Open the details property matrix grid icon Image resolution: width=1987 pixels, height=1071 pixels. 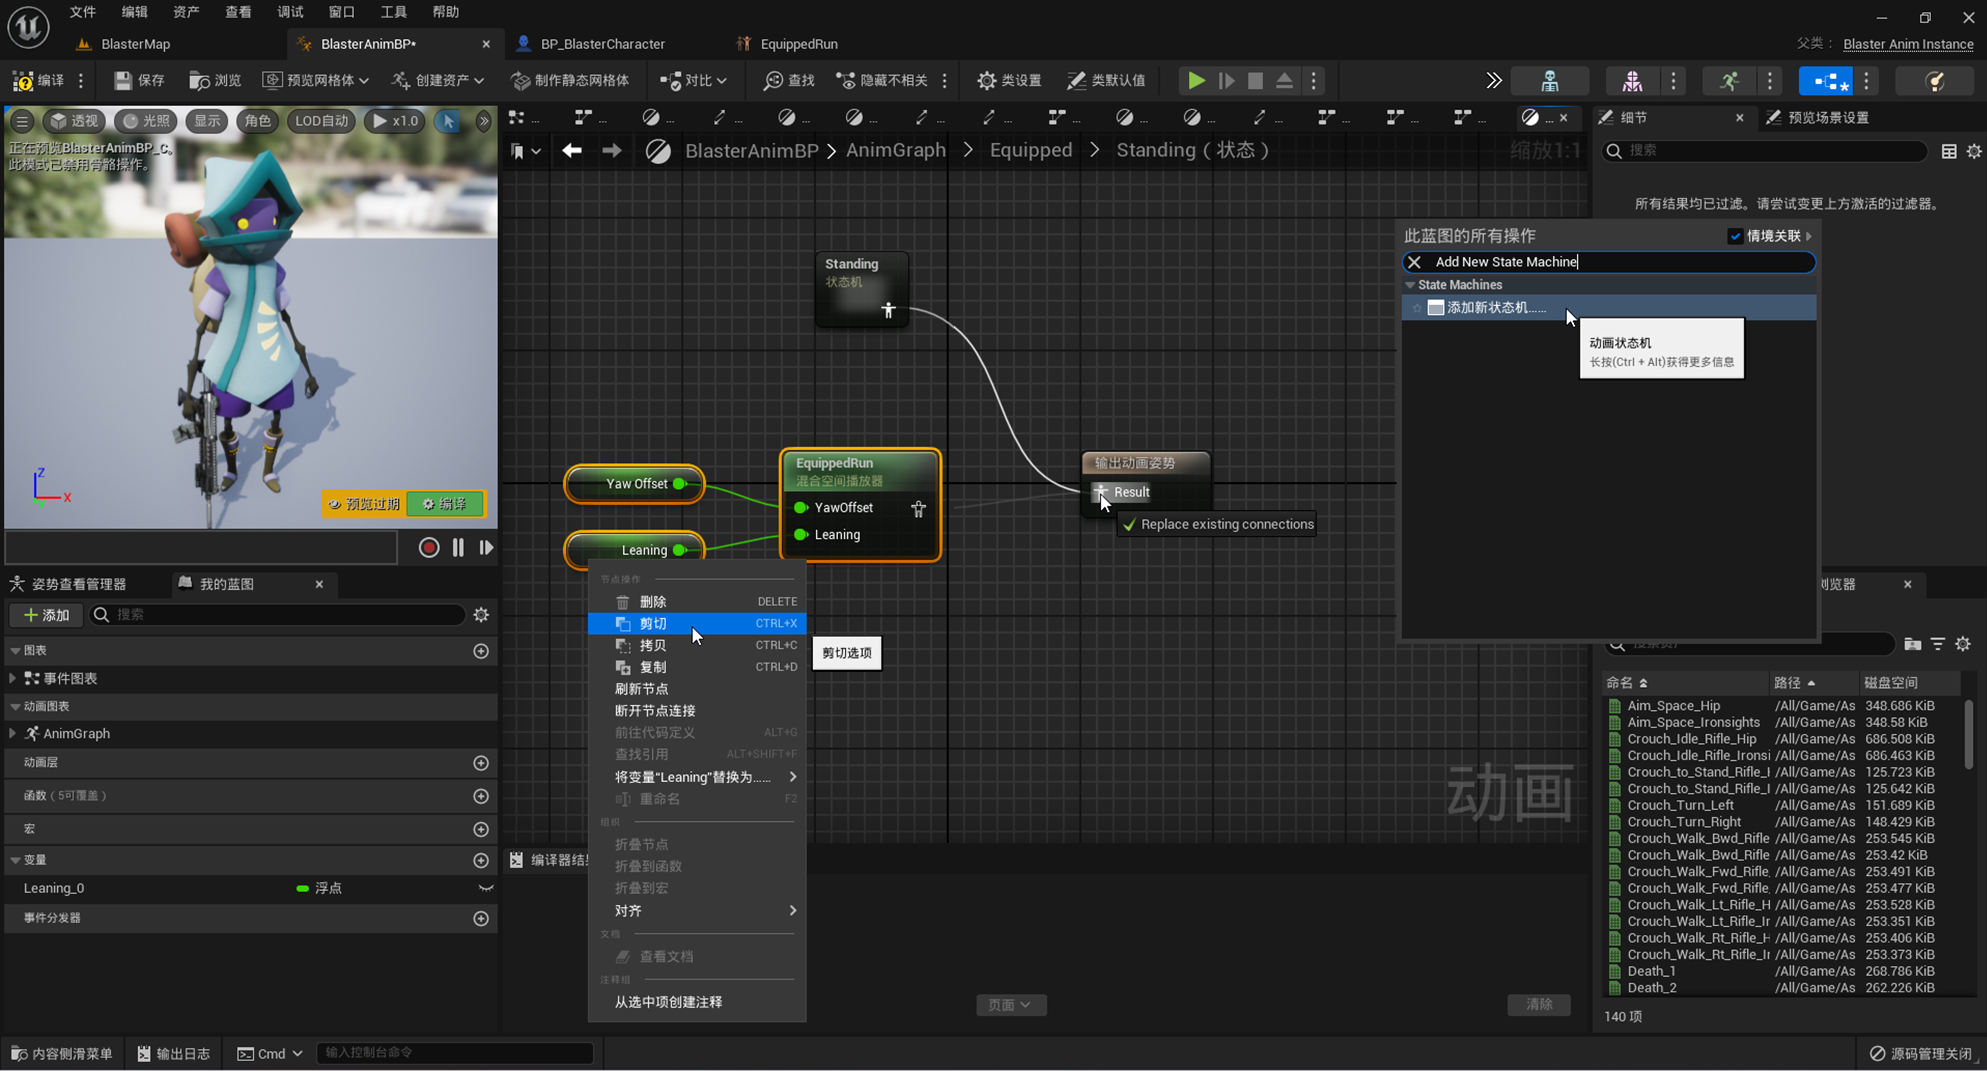coord(1949,151)
